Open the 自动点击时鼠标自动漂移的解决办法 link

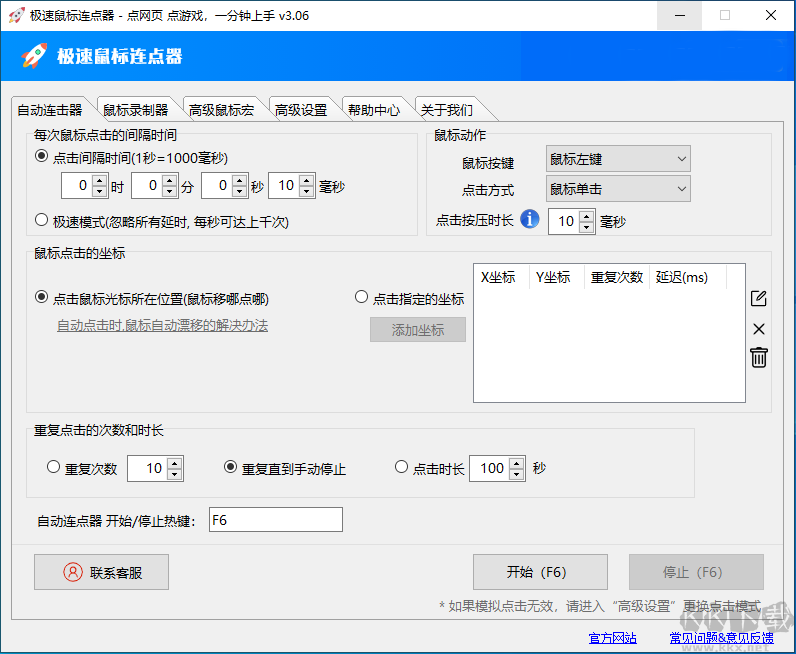162,325
